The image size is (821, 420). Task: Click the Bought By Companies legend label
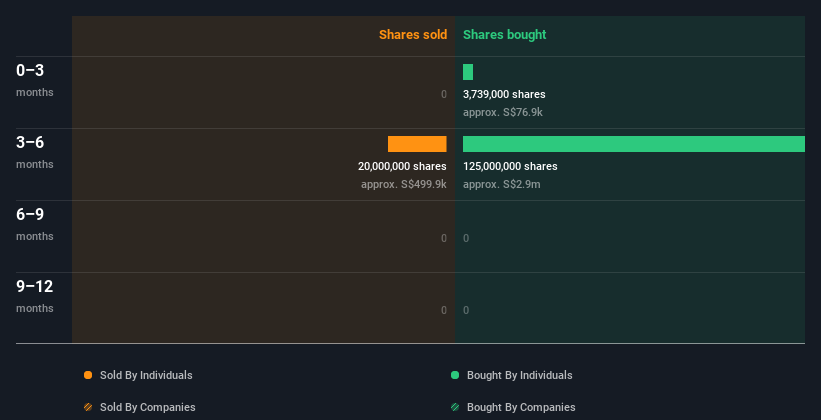pos(521,407)
